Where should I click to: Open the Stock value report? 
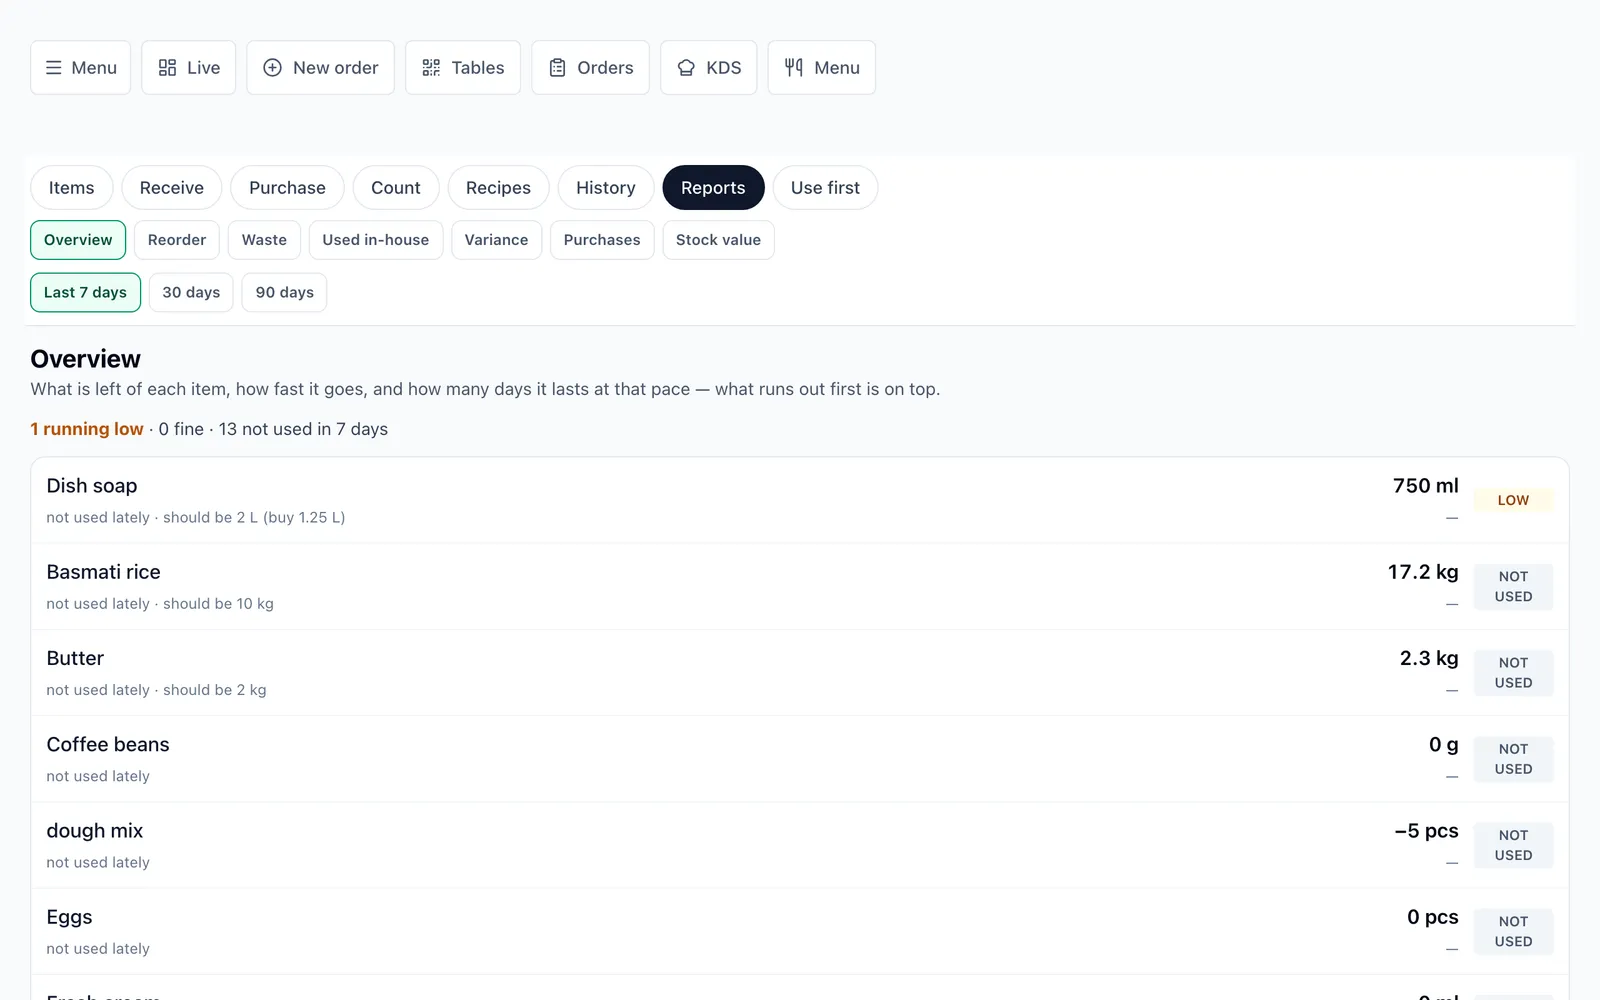coord(718,240)
